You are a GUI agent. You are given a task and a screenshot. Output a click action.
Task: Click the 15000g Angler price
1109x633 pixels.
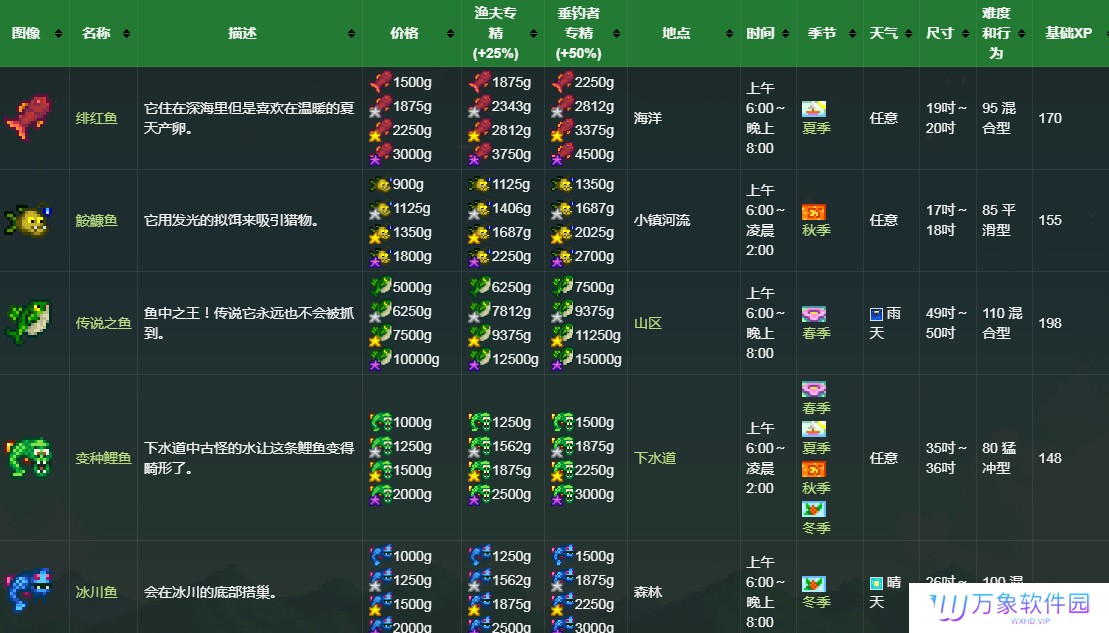pos(598,359)
